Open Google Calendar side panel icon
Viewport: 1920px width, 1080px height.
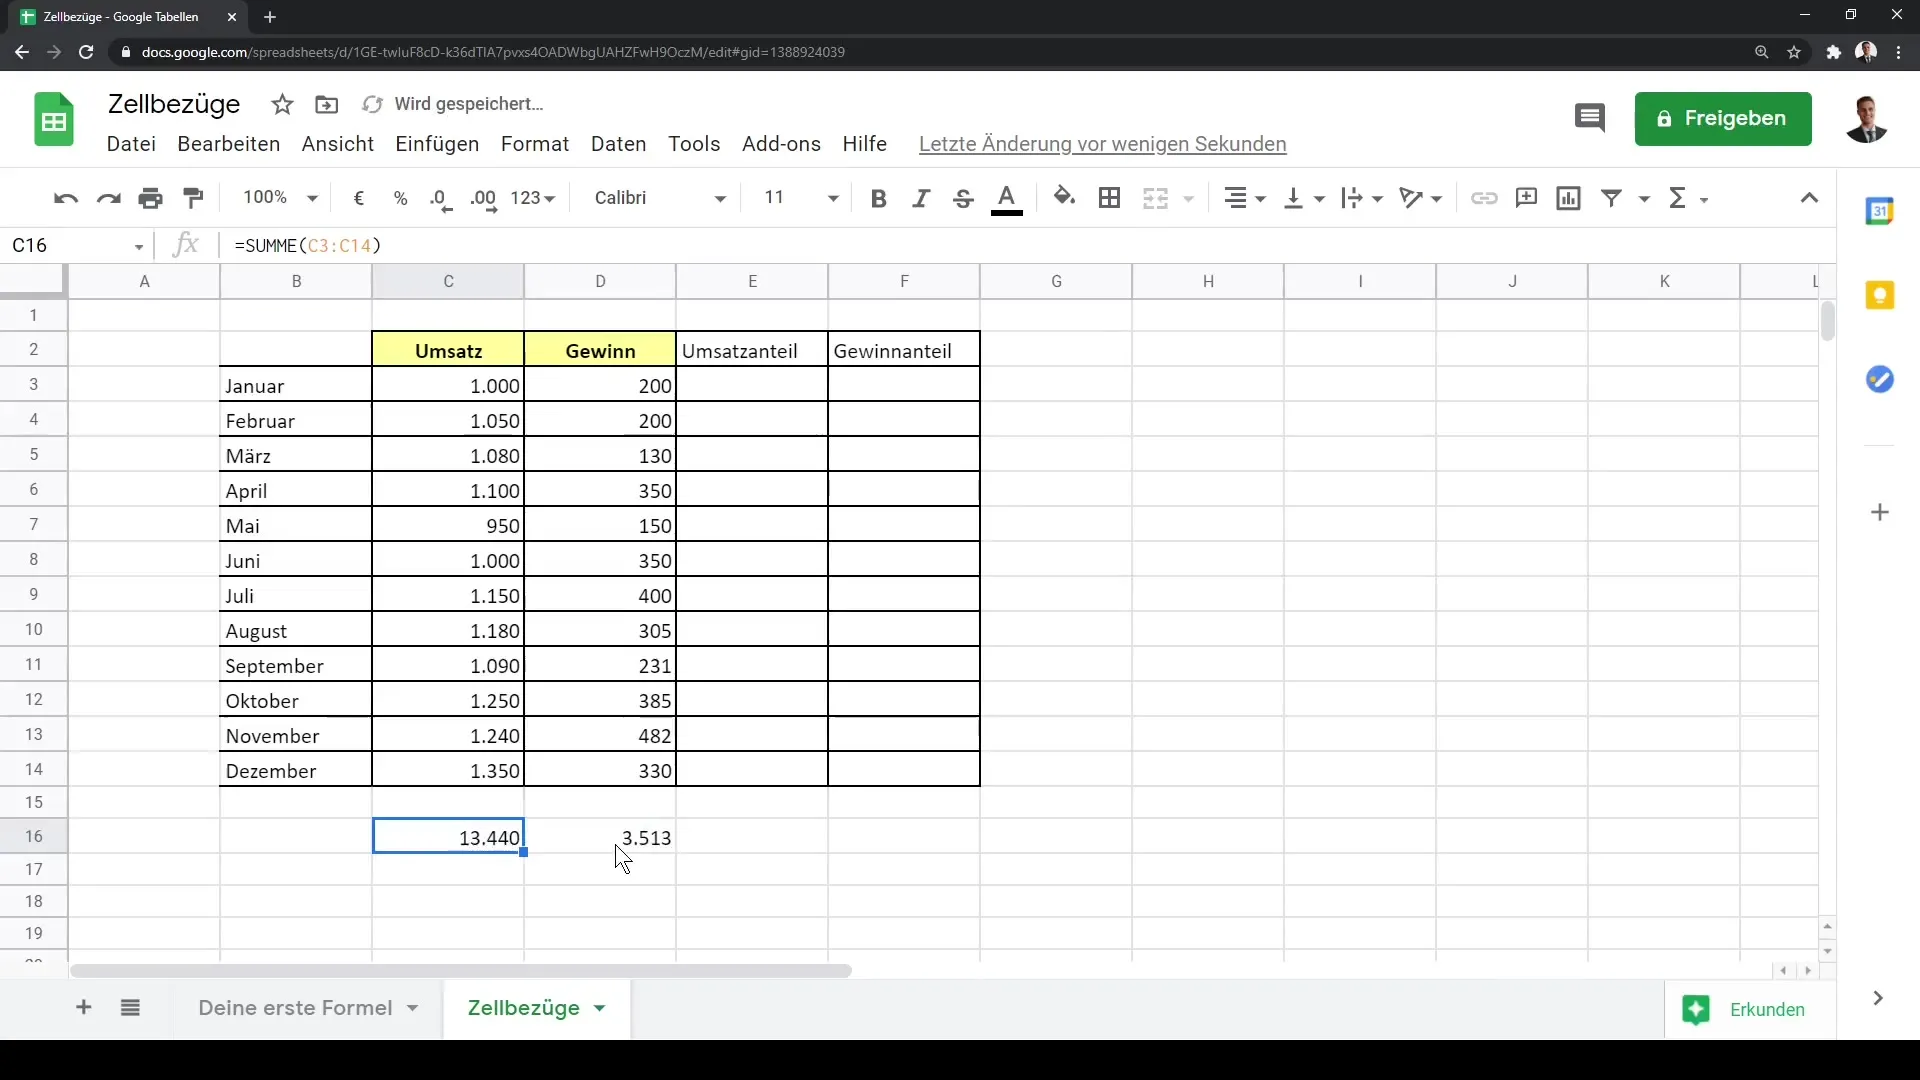point(1880,211)
